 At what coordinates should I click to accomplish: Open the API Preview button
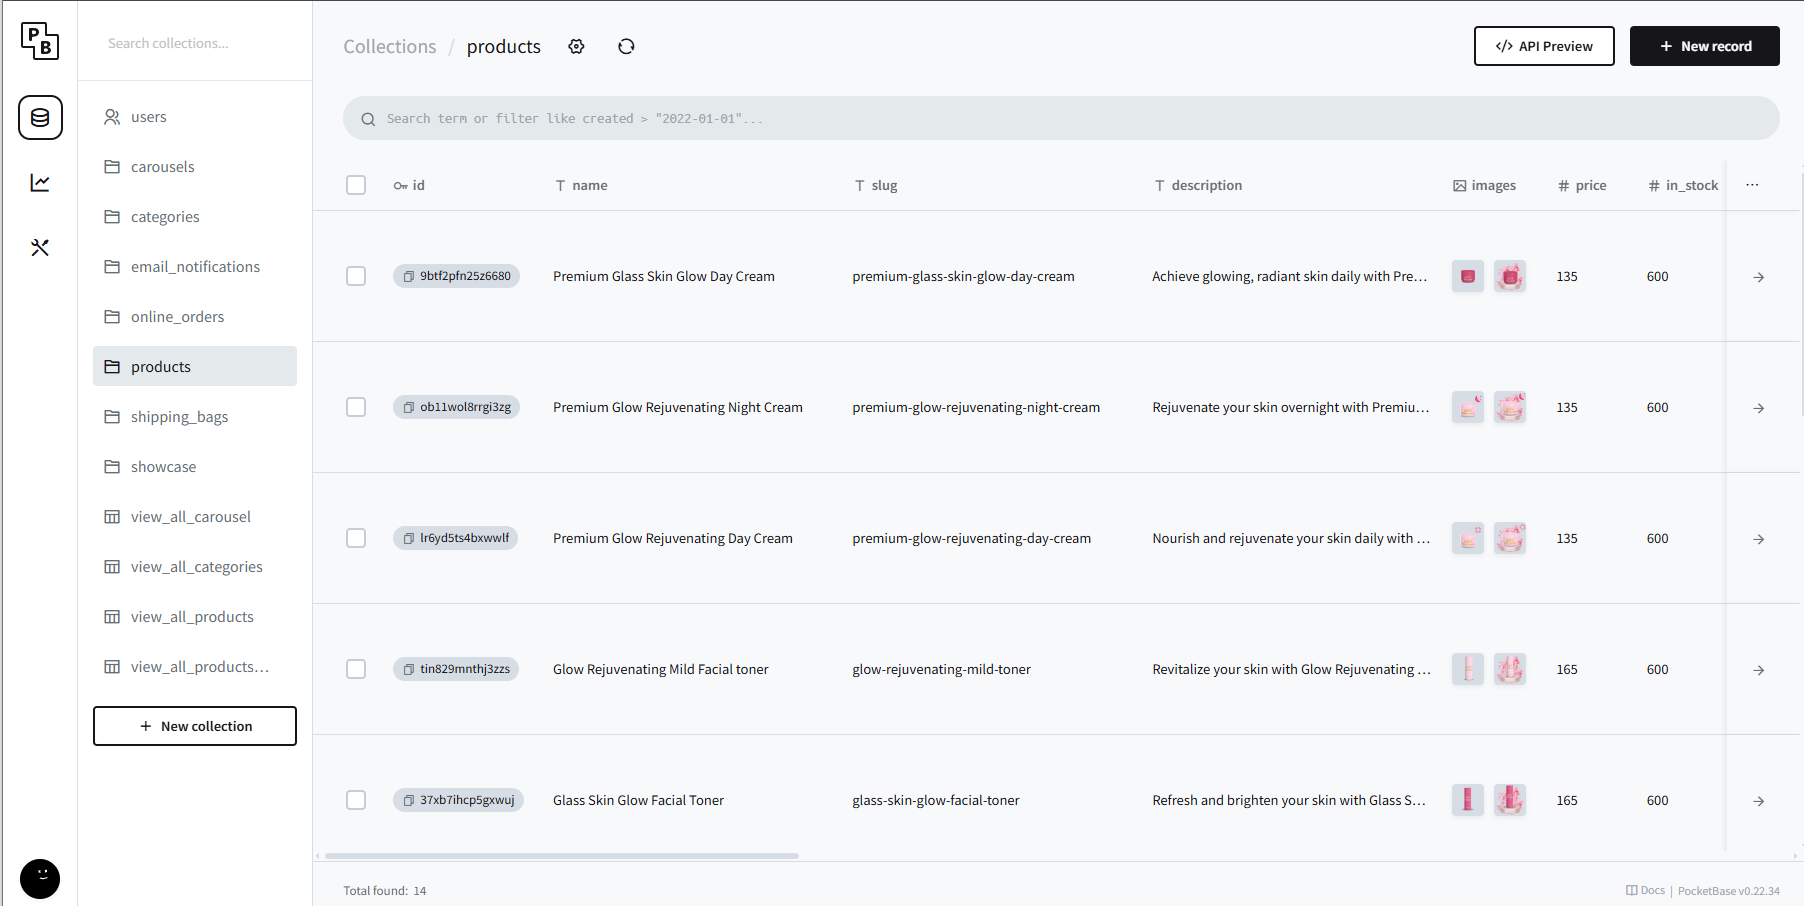[1543, 46]
